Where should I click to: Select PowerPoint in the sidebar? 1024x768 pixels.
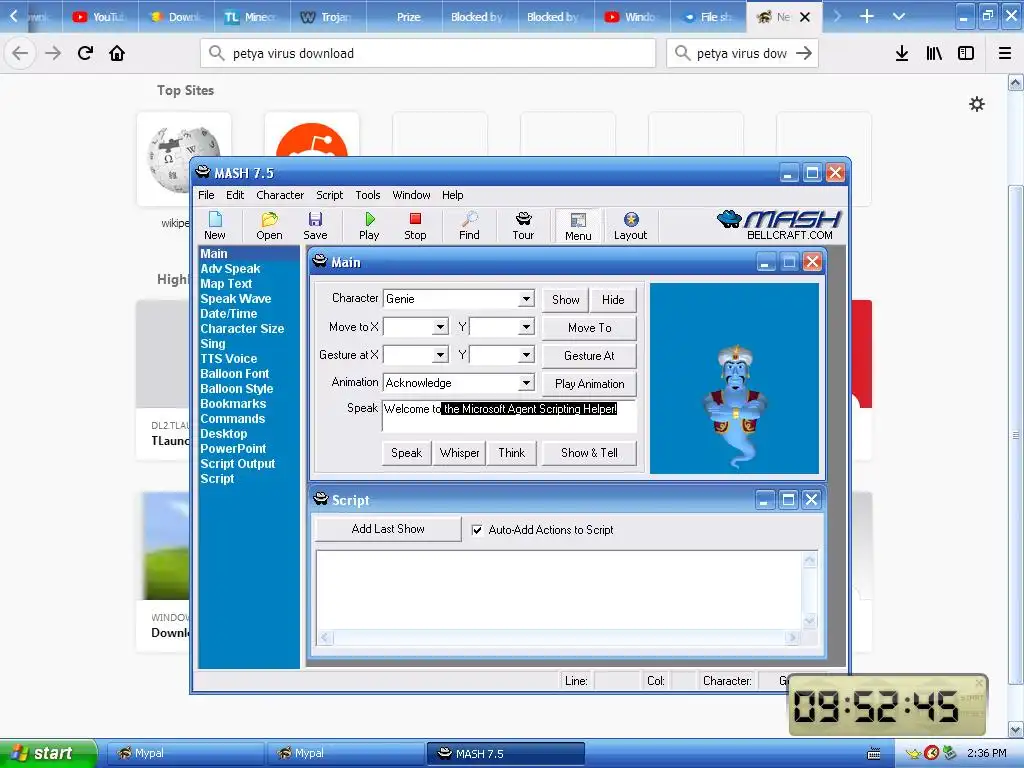click(x=233, y=449)
